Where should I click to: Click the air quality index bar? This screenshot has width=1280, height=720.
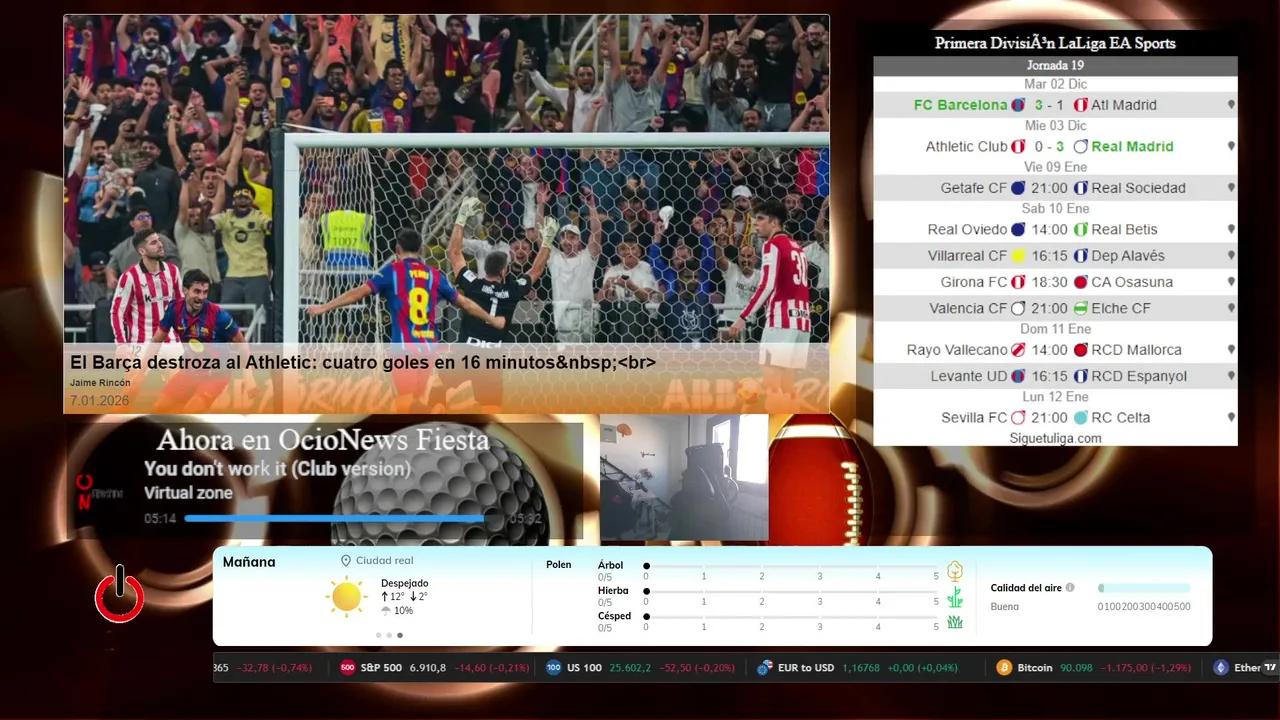point(1144,588)
